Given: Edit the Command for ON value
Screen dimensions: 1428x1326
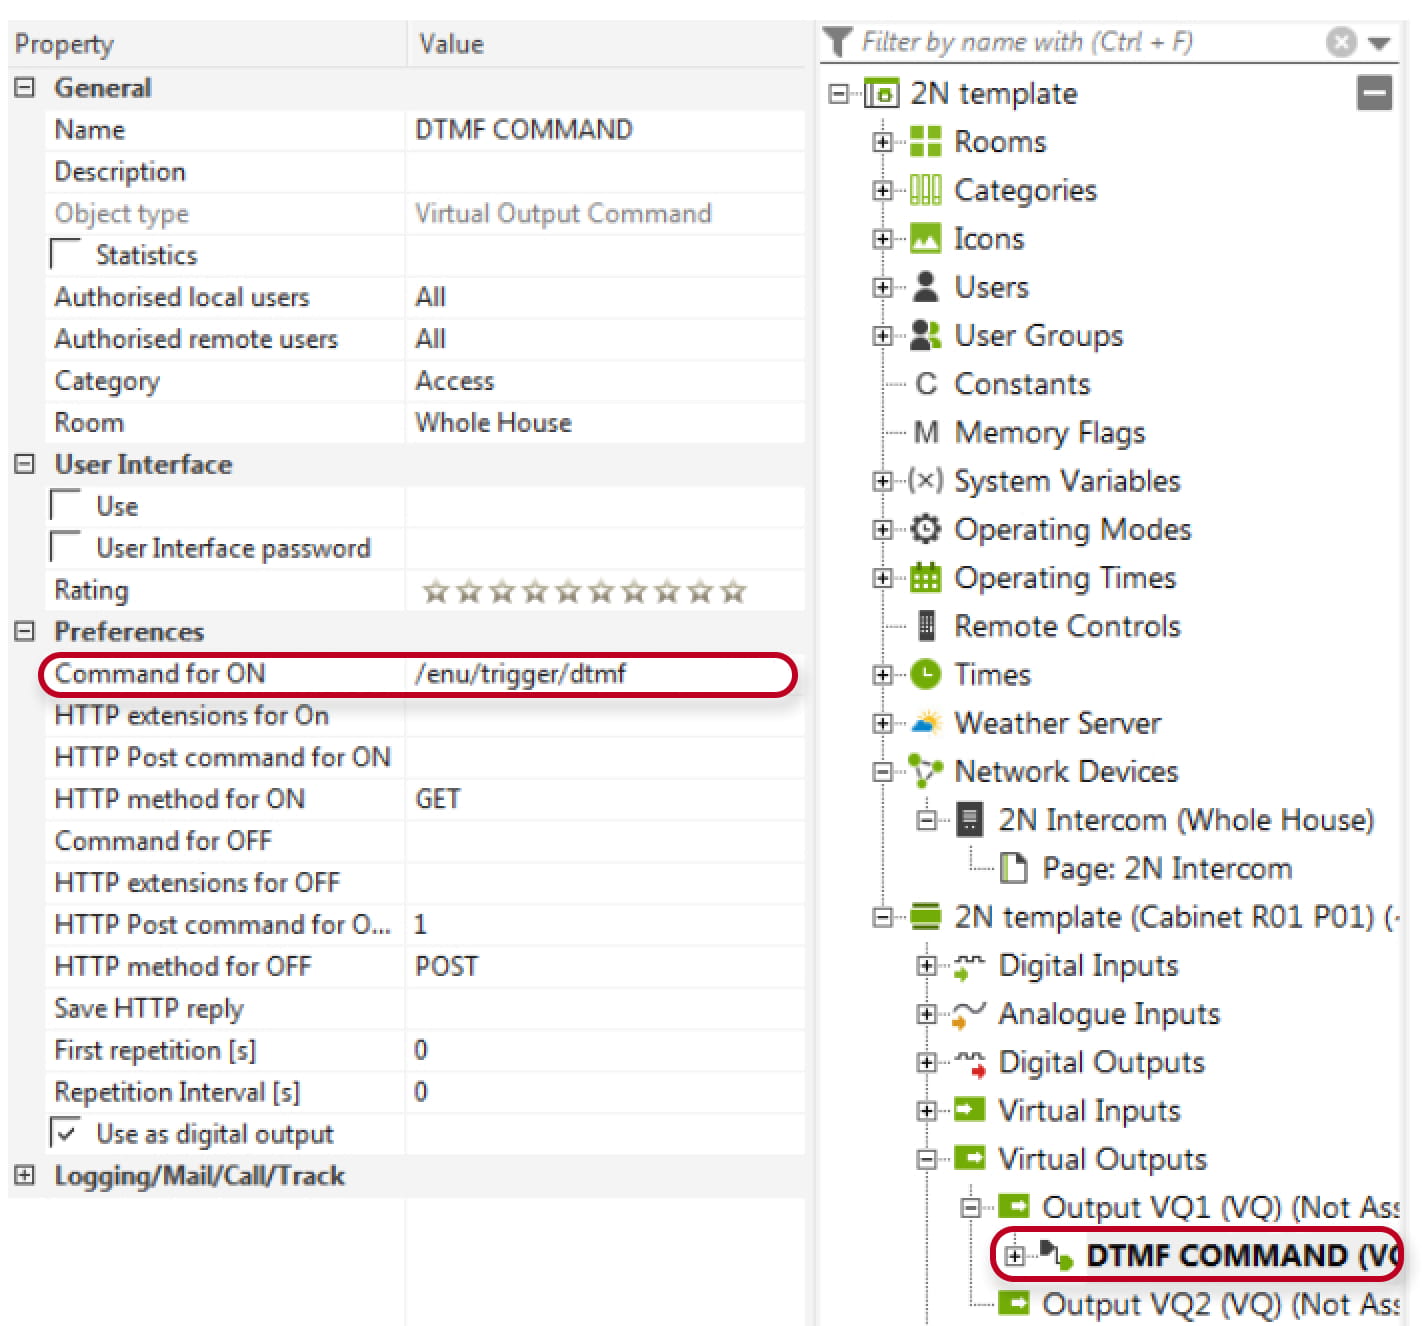Looking at the screenshot, I should coord(604,674).
